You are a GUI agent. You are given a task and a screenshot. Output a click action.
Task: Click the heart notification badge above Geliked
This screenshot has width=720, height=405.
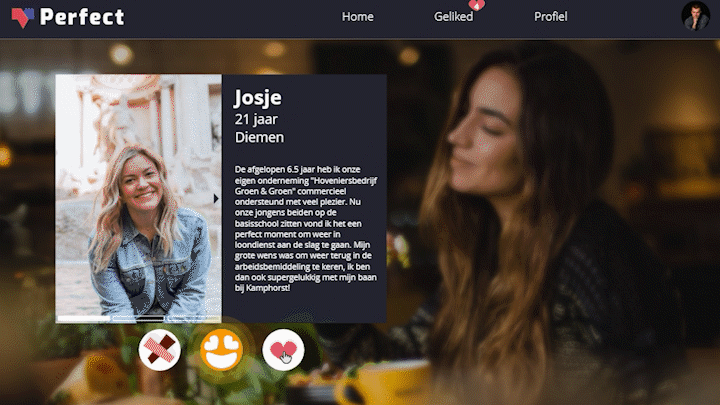tap(477, 5)
